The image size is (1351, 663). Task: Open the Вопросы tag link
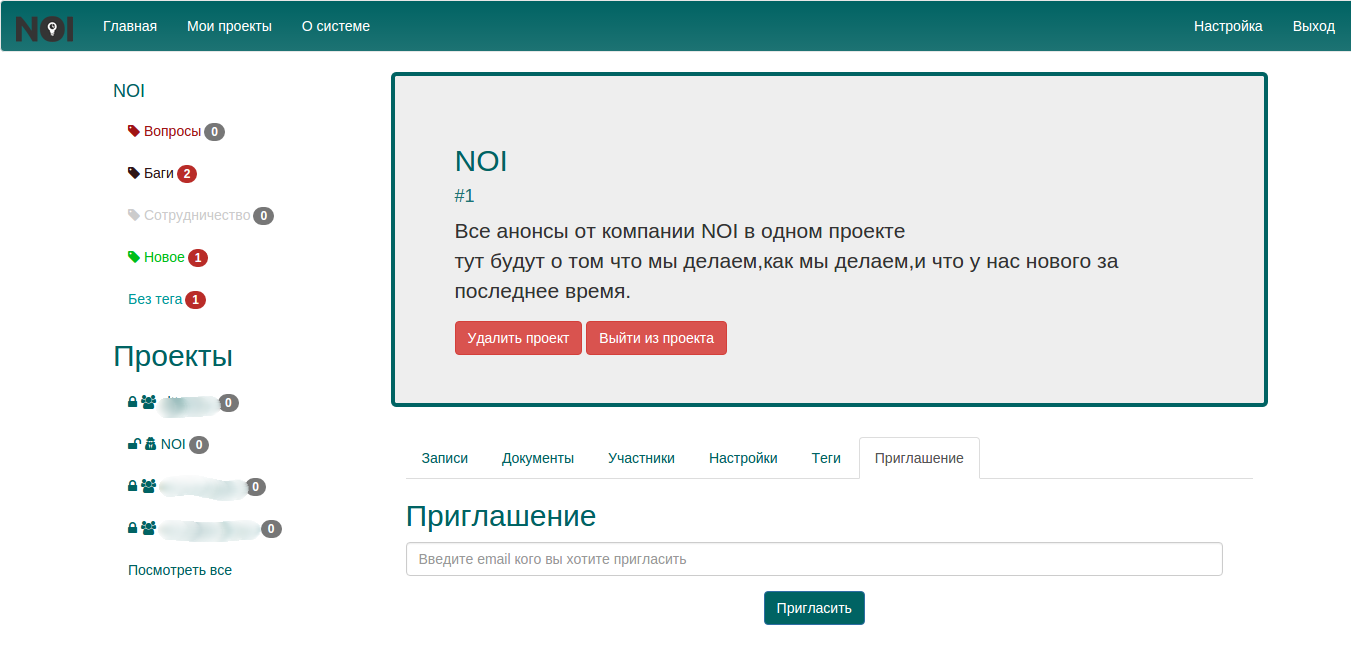172,131
